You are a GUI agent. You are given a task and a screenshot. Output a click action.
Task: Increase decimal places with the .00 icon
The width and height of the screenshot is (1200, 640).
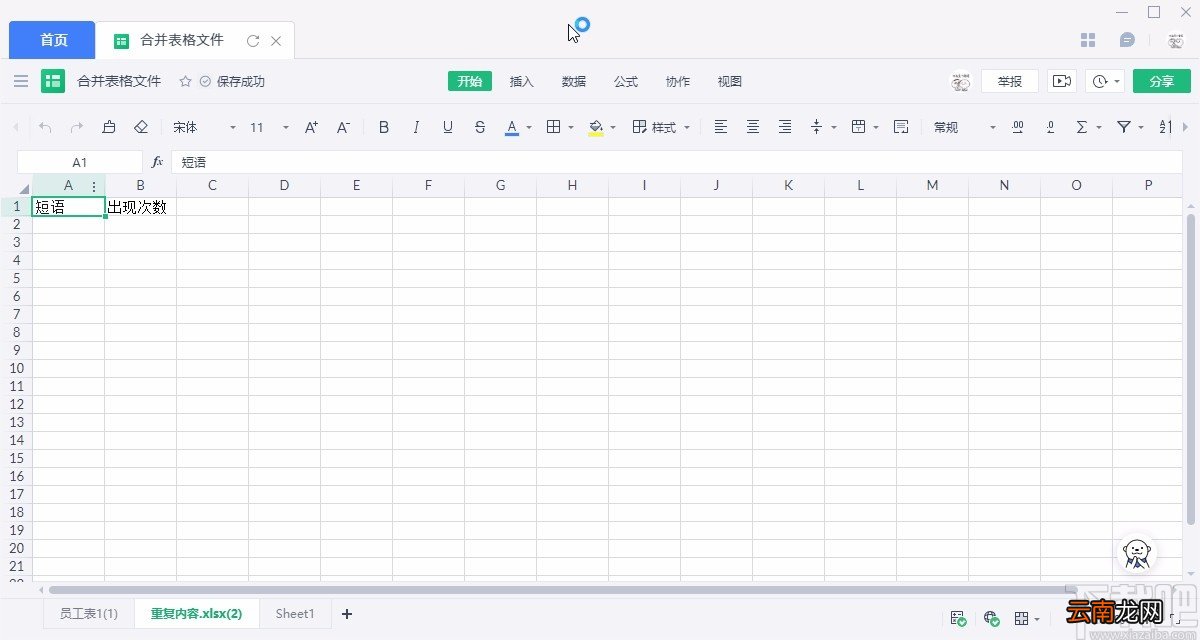click(1018, 127)
